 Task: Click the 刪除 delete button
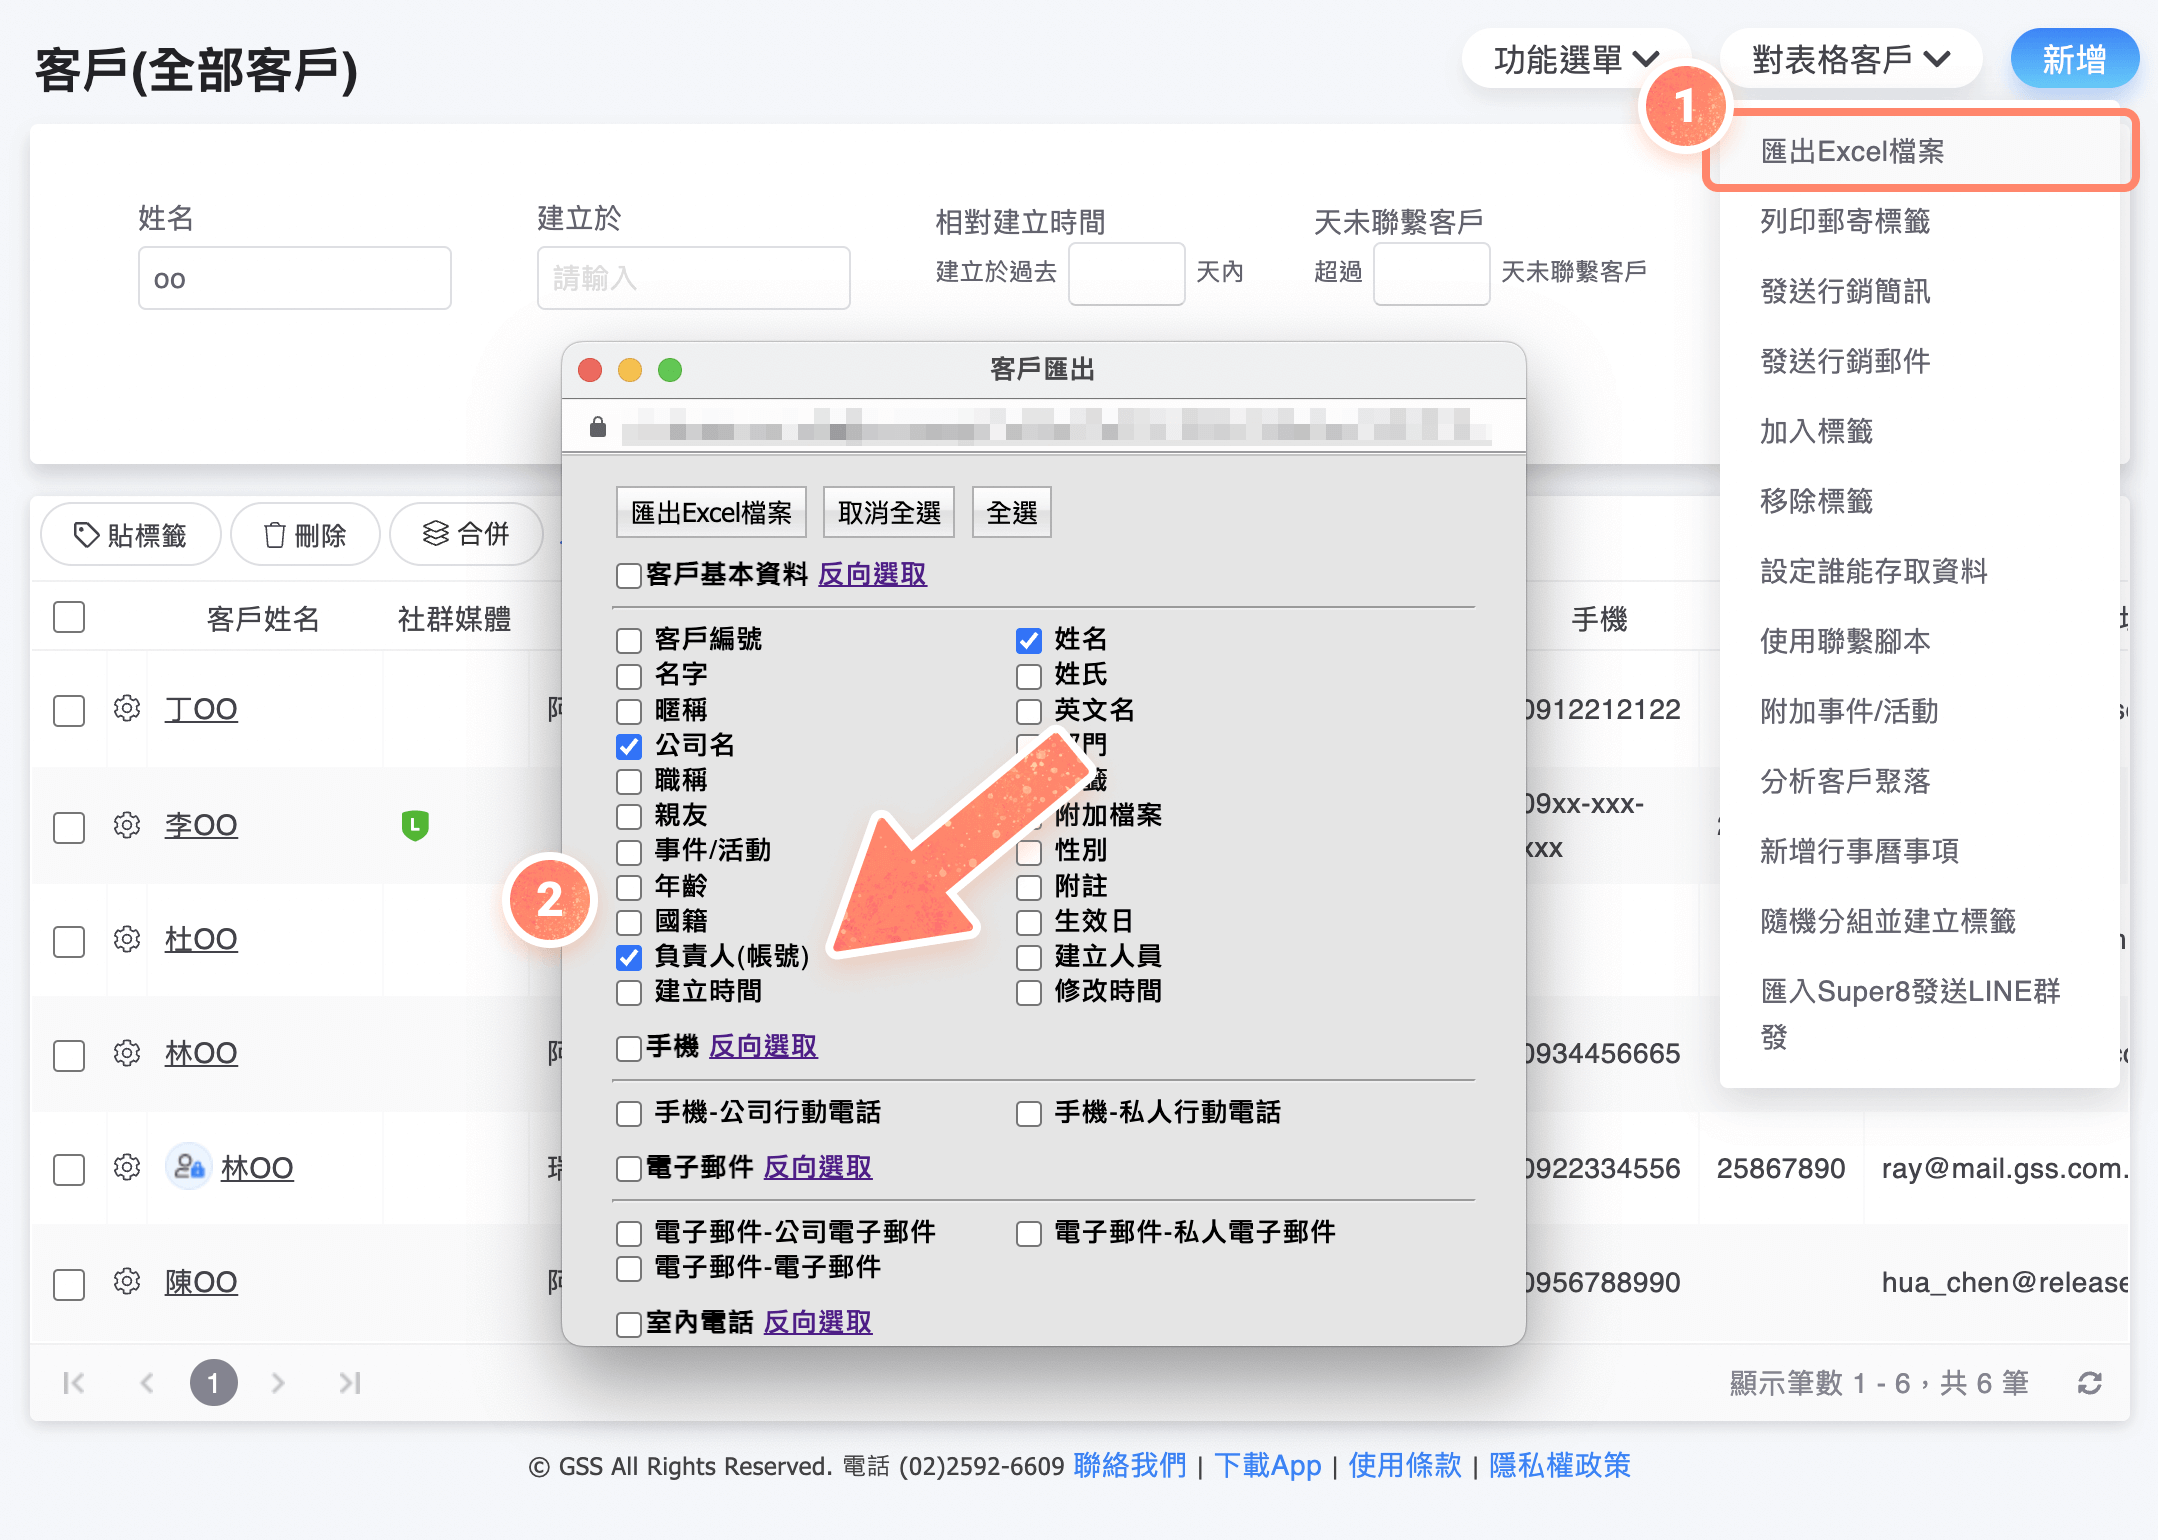[x=305, y=535]
